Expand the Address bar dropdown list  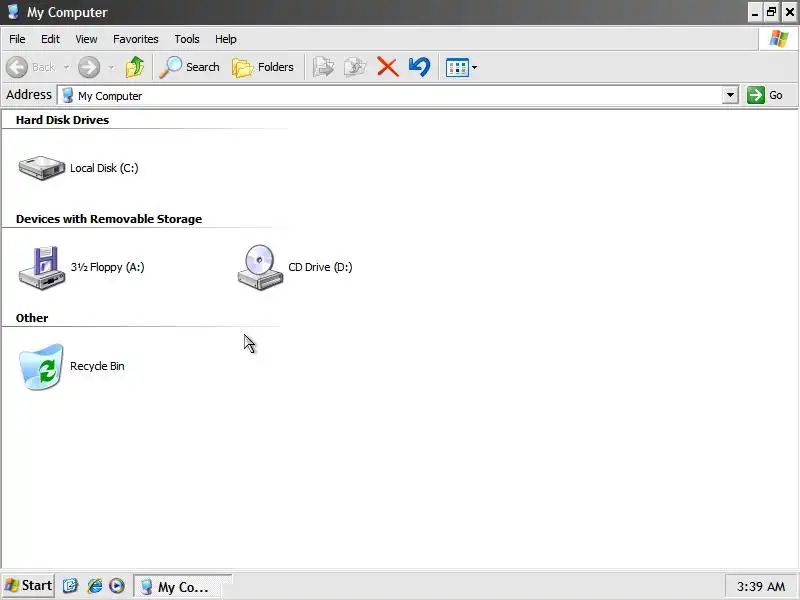[x=730, y=95]
